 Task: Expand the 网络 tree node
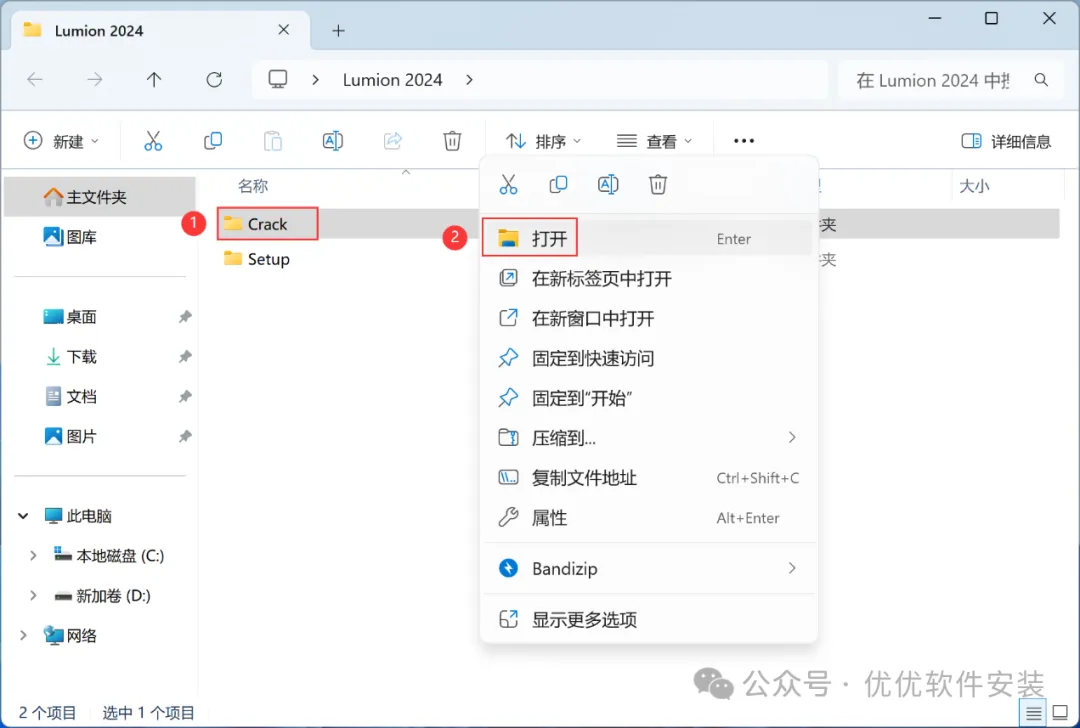23,636
